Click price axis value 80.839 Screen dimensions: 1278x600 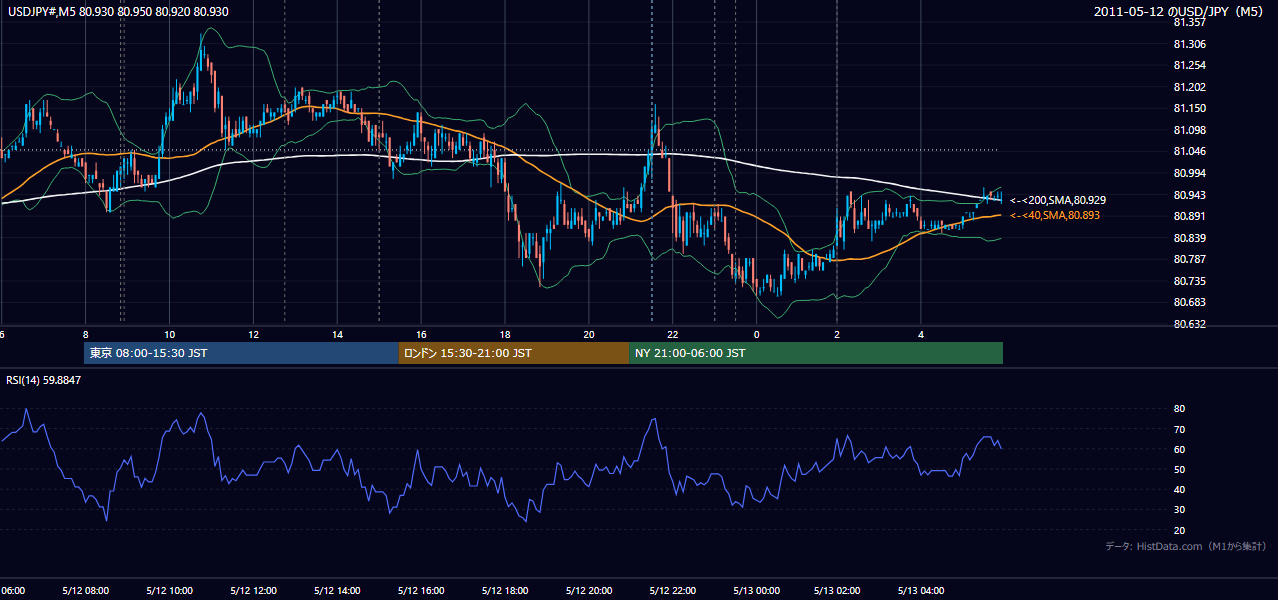click(x=1189, y=238)
